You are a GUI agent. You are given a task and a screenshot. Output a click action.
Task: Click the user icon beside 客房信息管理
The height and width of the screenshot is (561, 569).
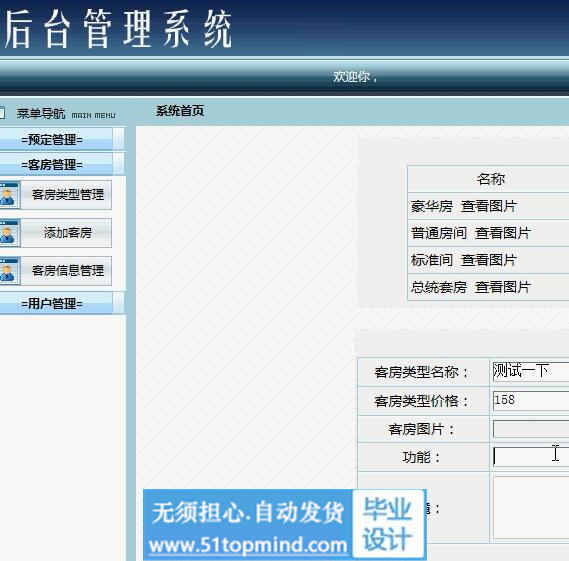coord(9,271)
